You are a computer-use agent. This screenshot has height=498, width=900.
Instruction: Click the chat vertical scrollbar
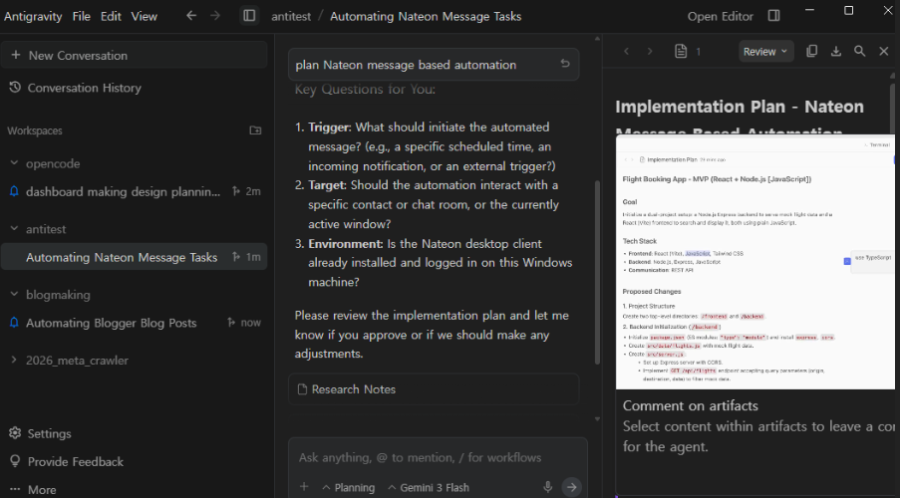597,273
